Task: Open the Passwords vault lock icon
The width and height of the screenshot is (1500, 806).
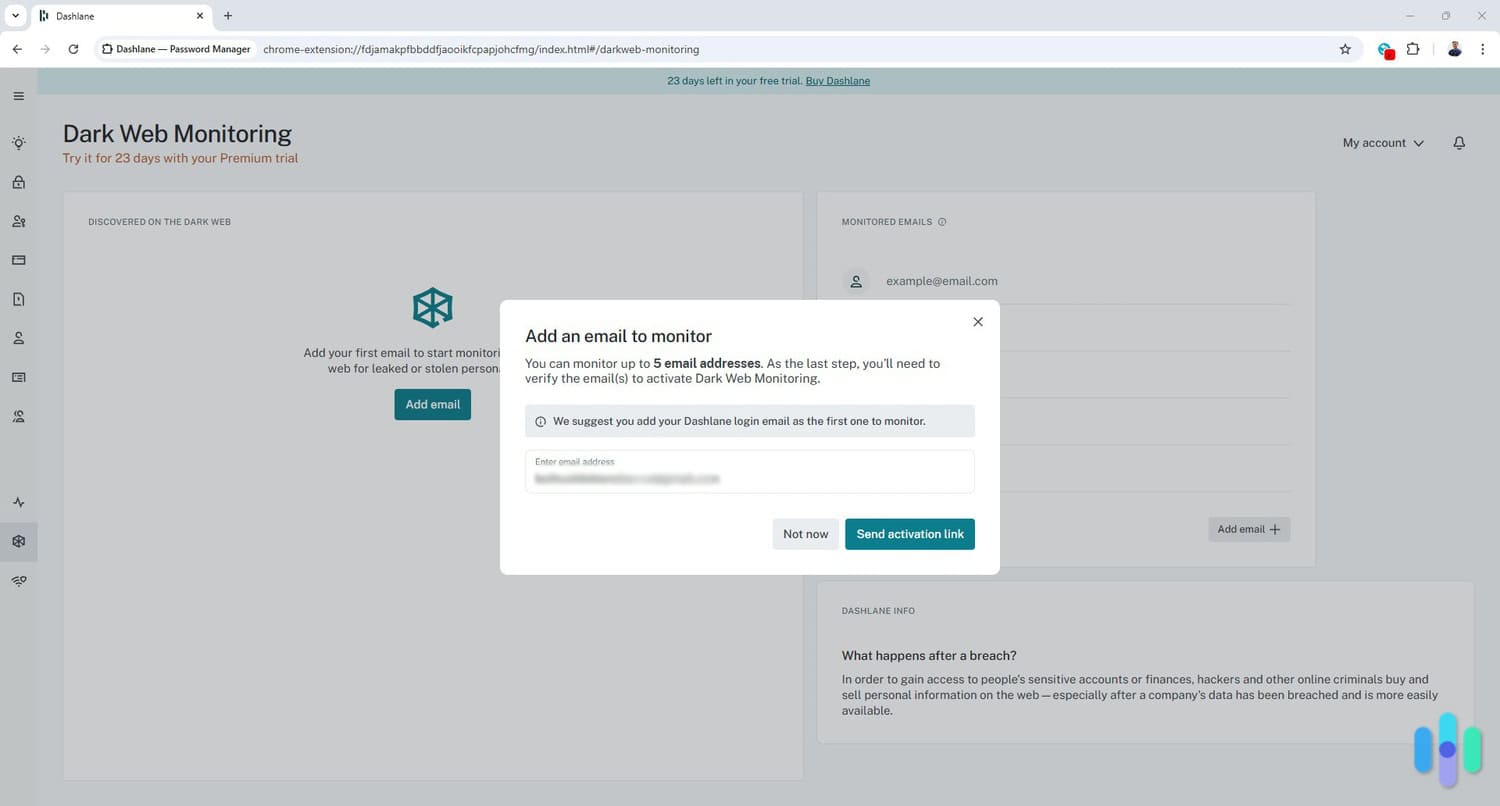Action: [x=18, y=182]
